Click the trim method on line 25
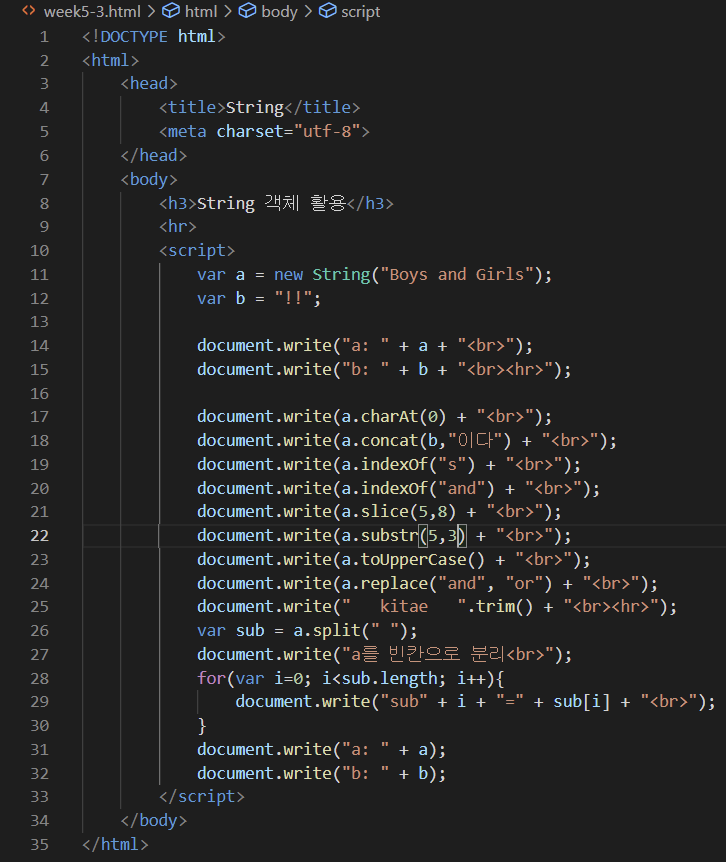Viewport: 726px width, 862px height. [495, 607]
